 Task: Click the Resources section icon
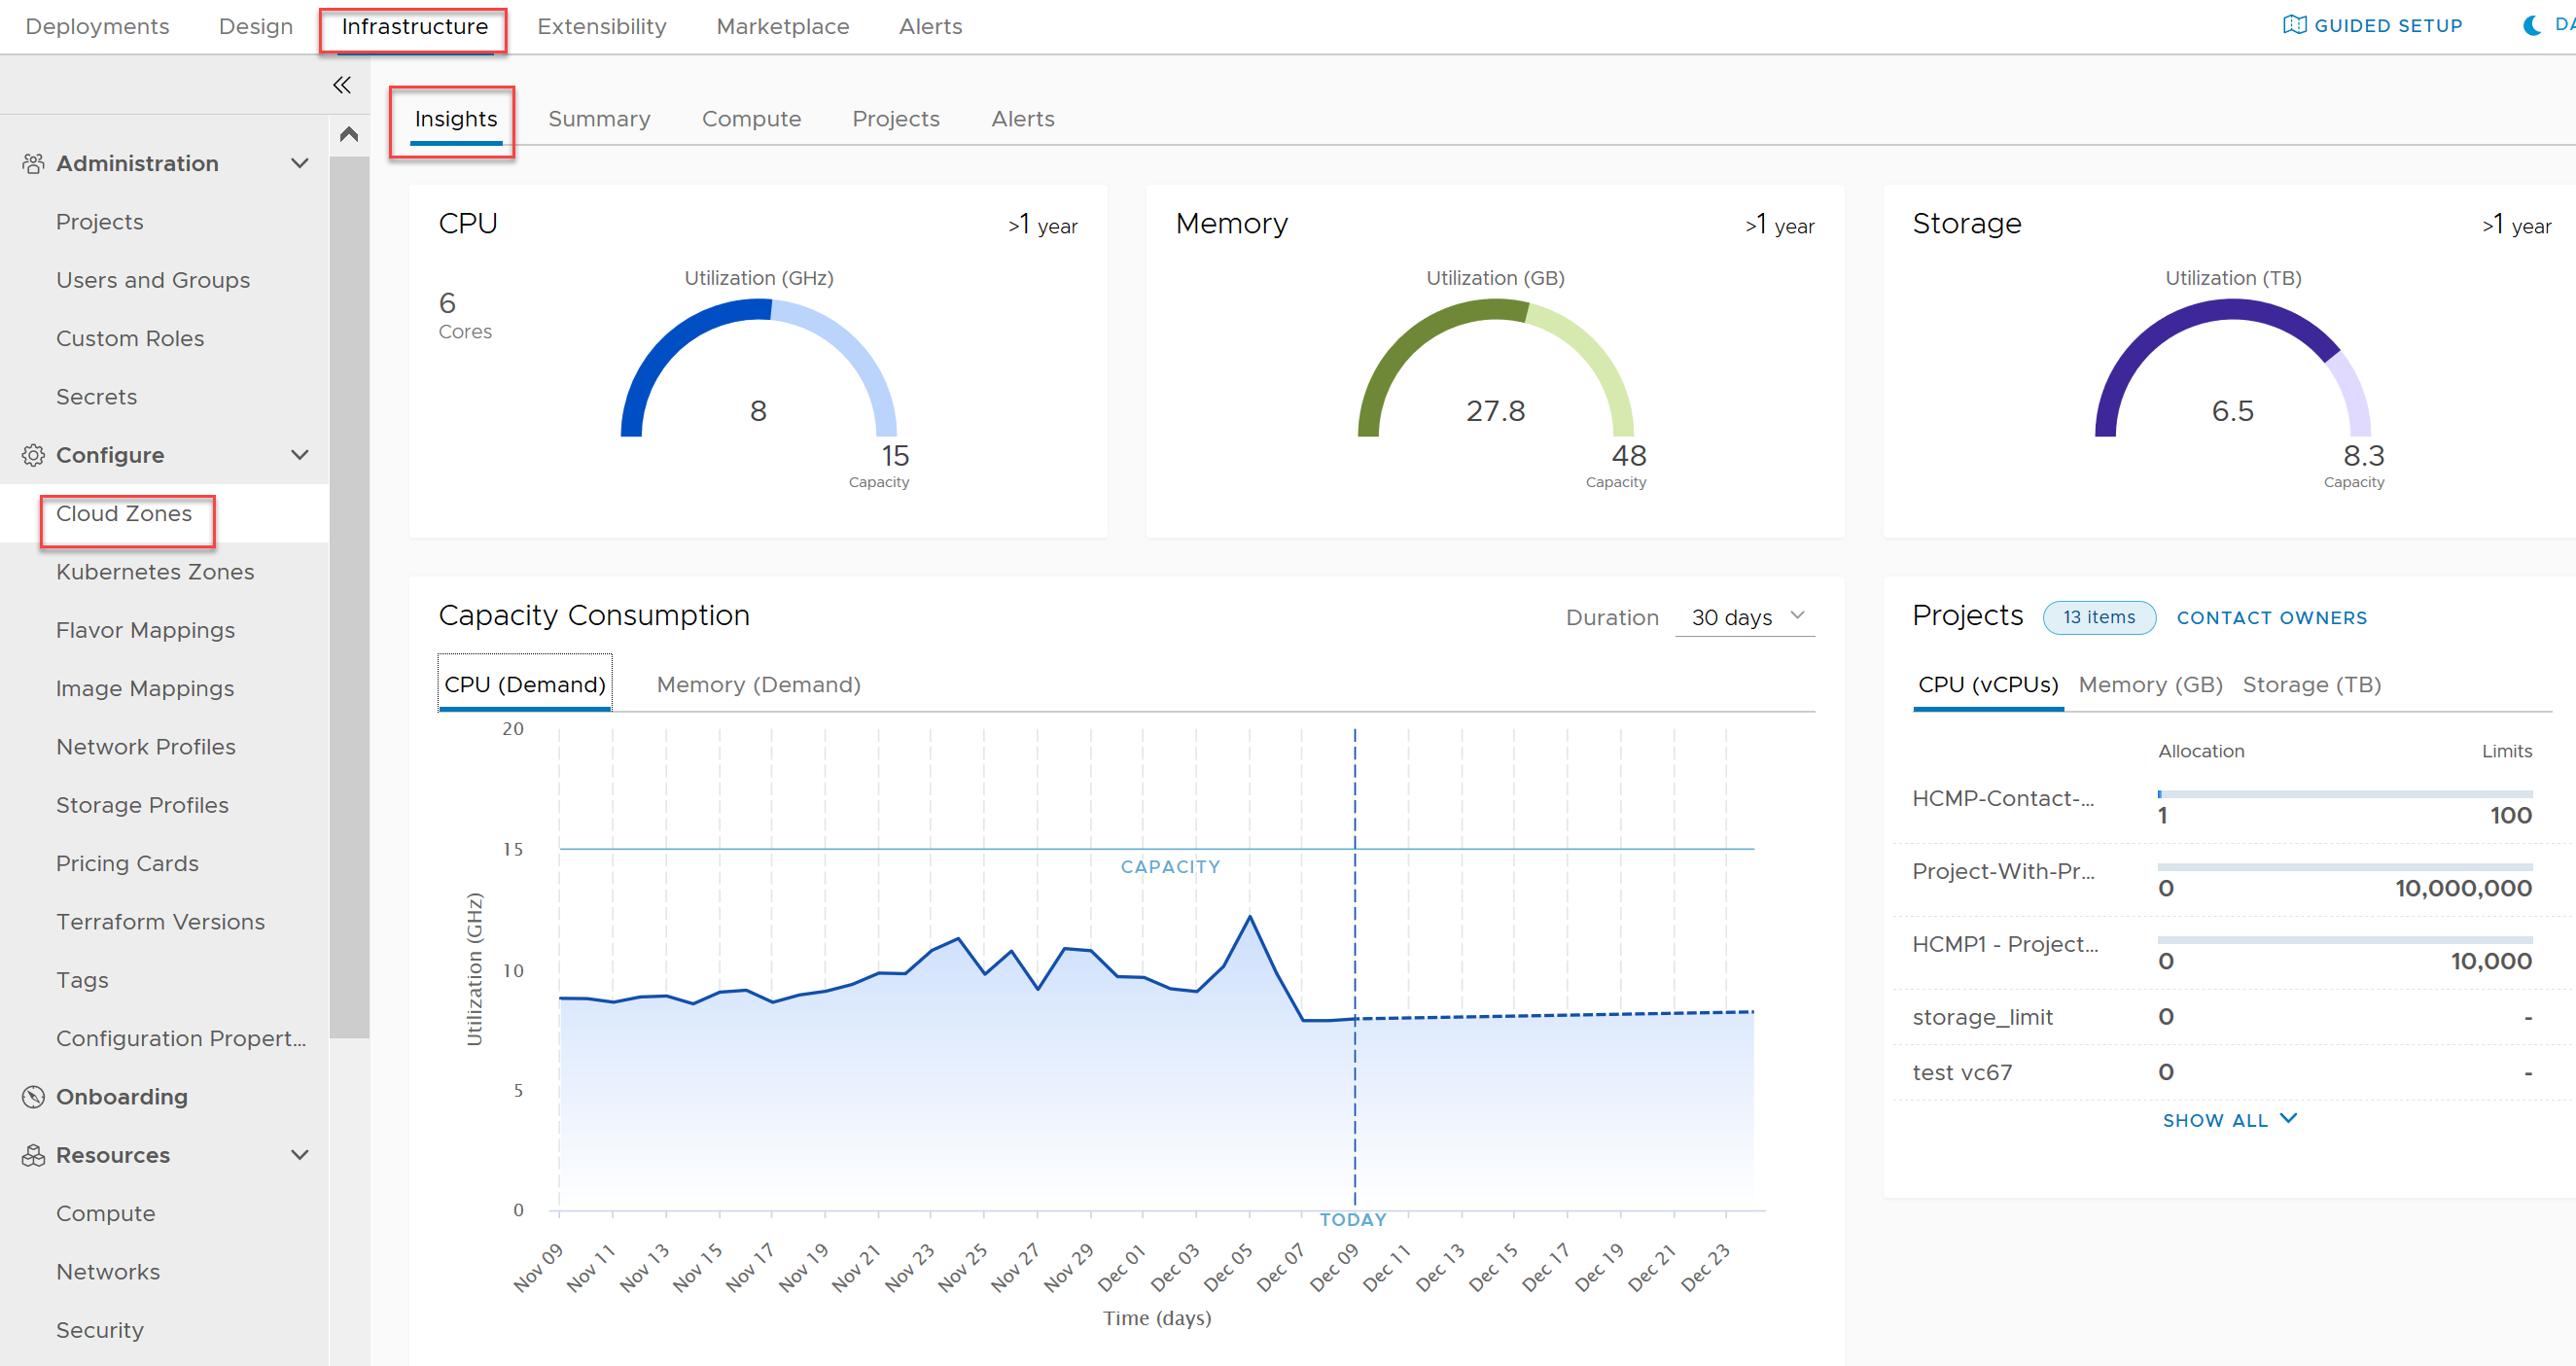click(29, 1155)
